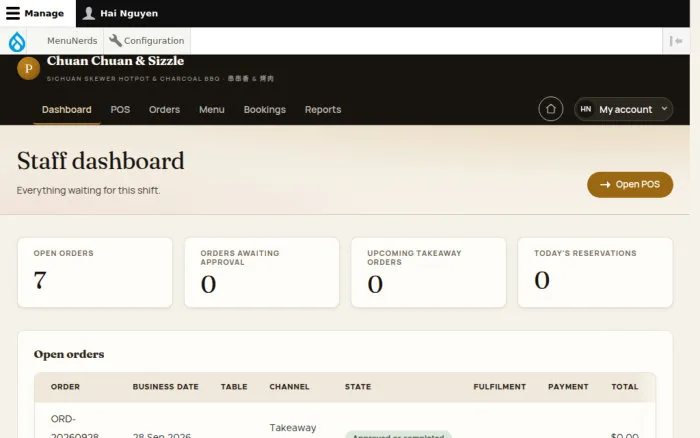Click the Takeaway channel cell
Viewport: 700px width, 438px height.
coord(293,428)
